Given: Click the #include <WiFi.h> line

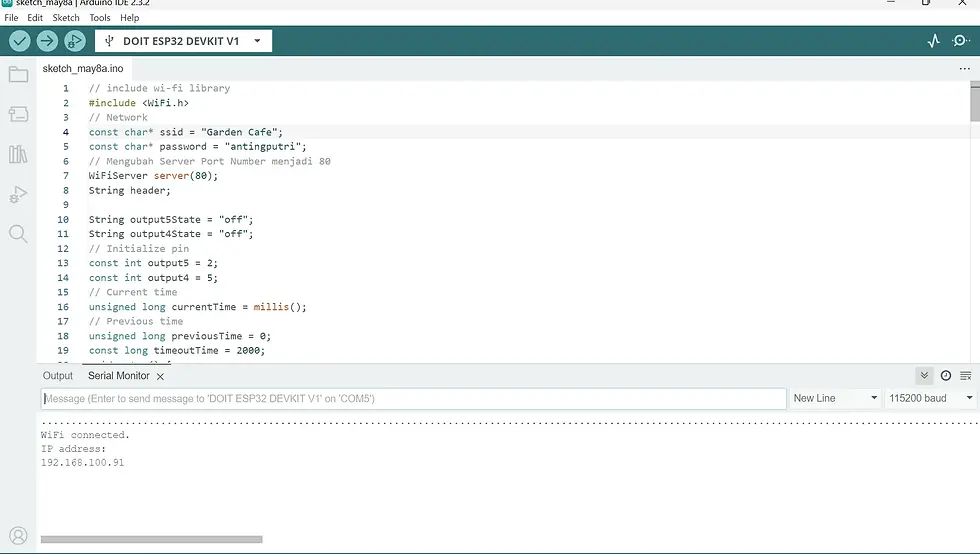Looking at the screenshot, I should [138, 103].
